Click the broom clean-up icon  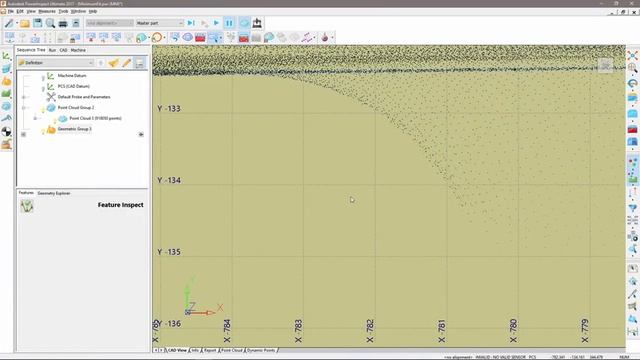(113, 63)
